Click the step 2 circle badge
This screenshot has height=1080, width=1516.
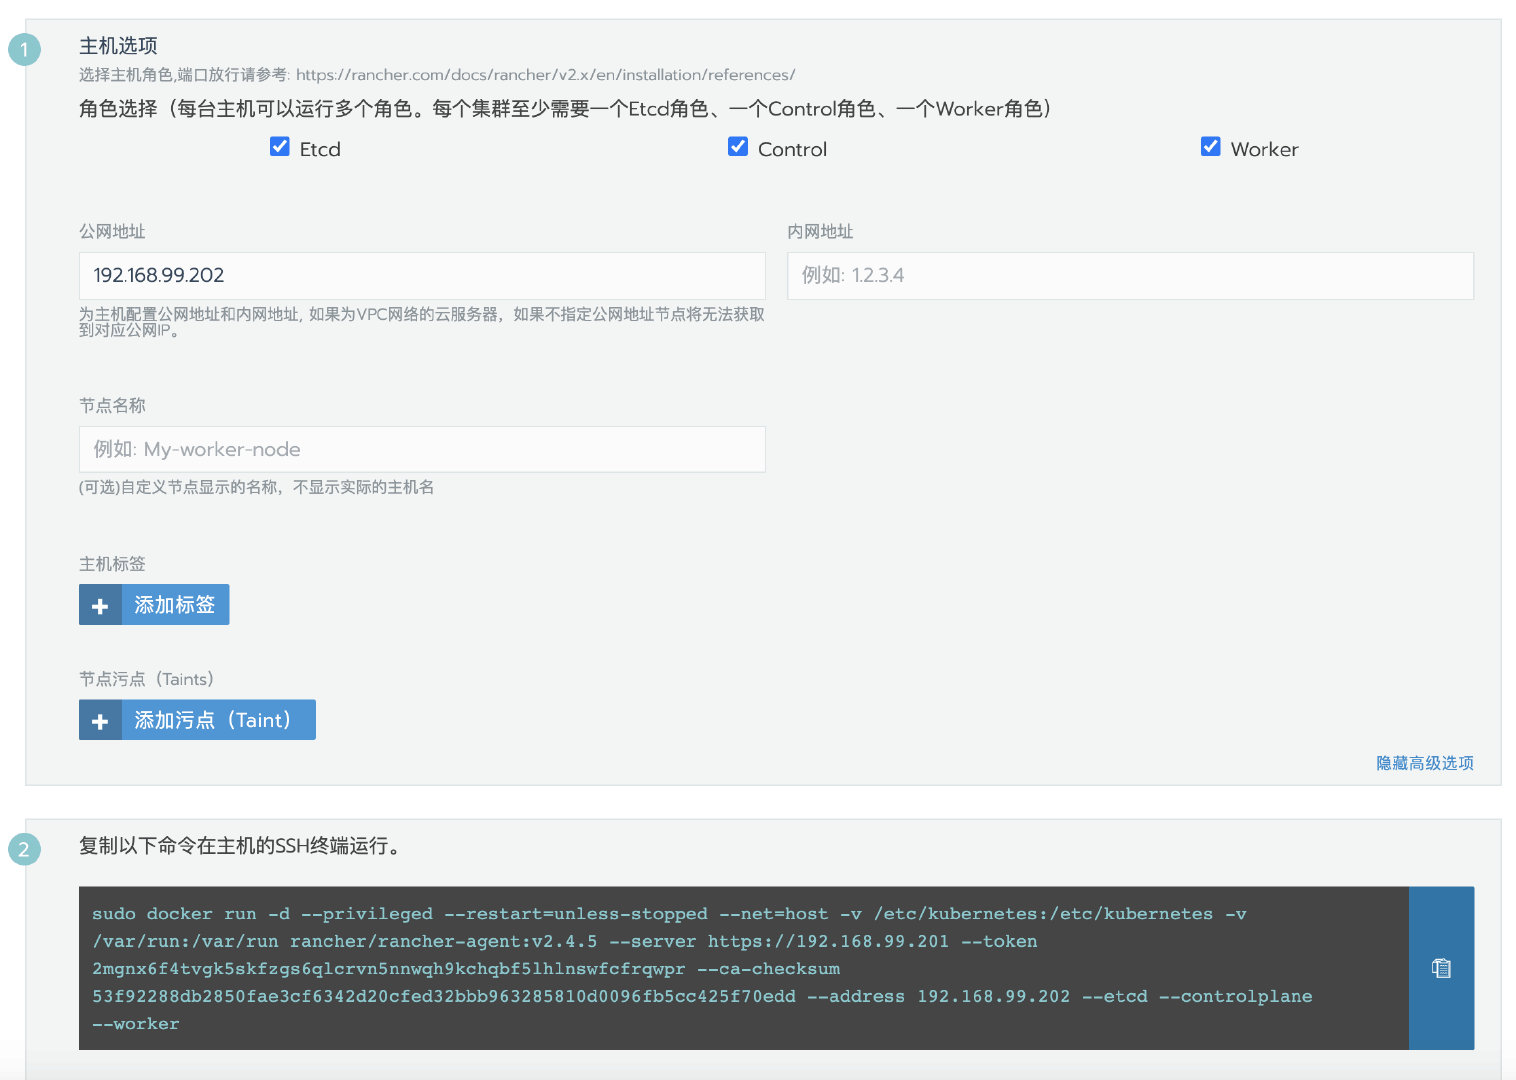(24, 850)
